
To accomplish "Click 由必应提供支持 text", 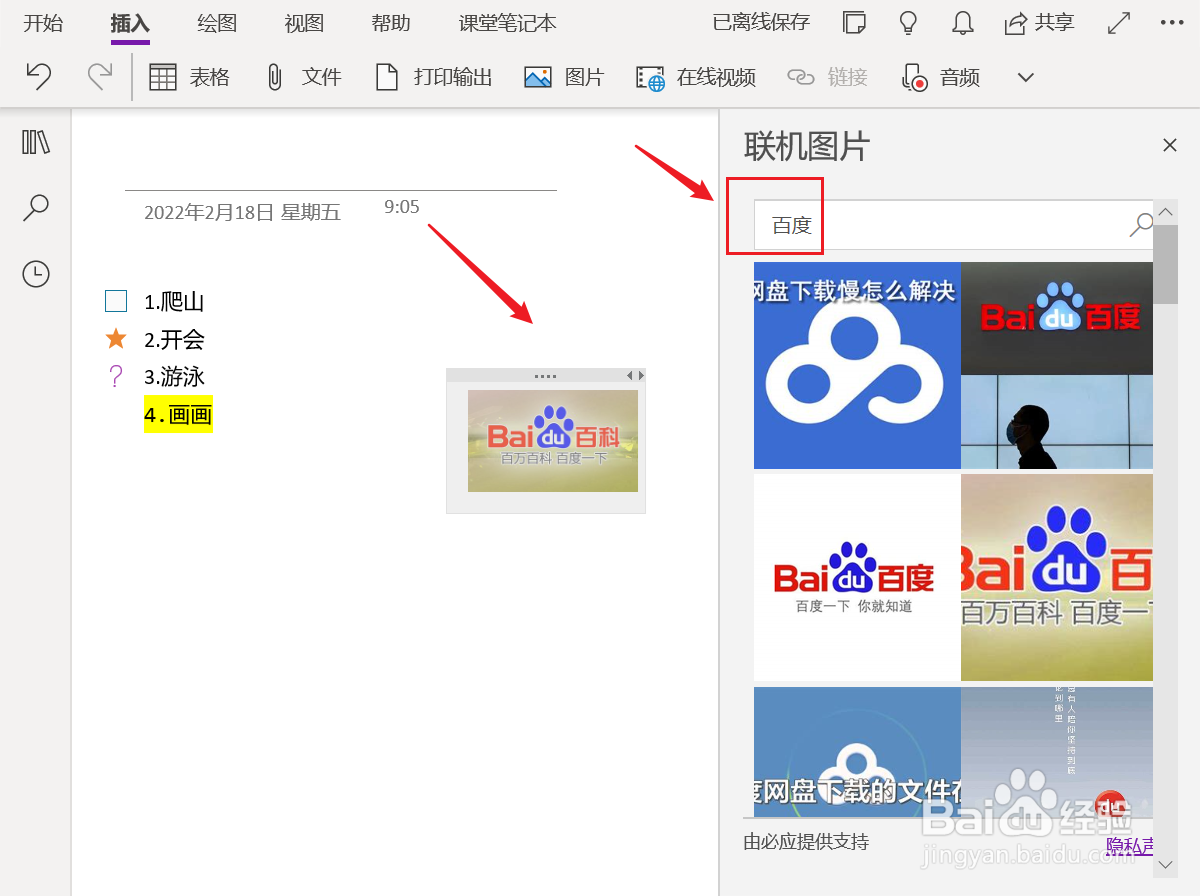I will [806, 842].
